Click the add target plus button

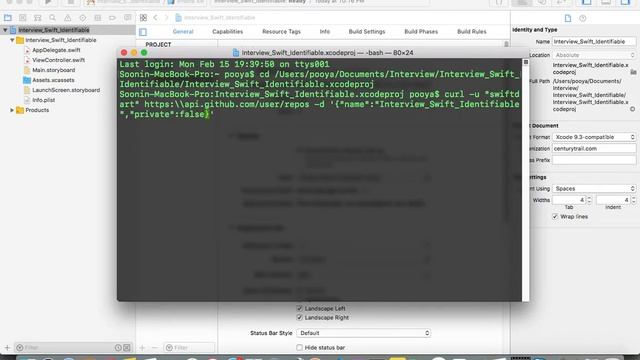pos(142,348)
